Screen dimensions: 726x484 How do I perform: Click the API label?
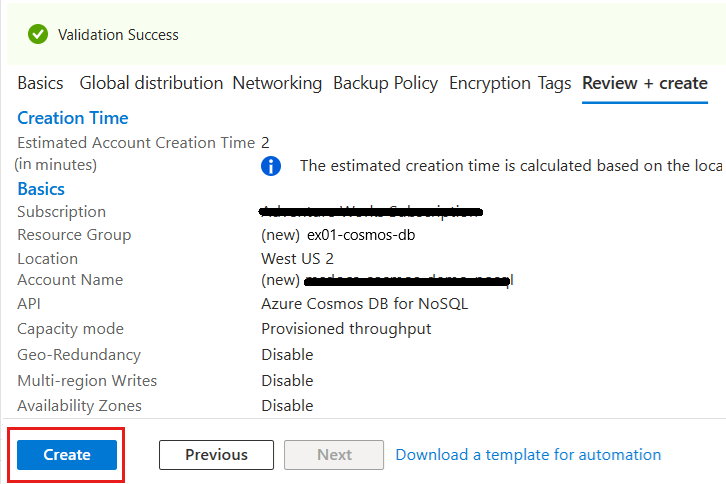pyautogui.click(x=29, y=304)
